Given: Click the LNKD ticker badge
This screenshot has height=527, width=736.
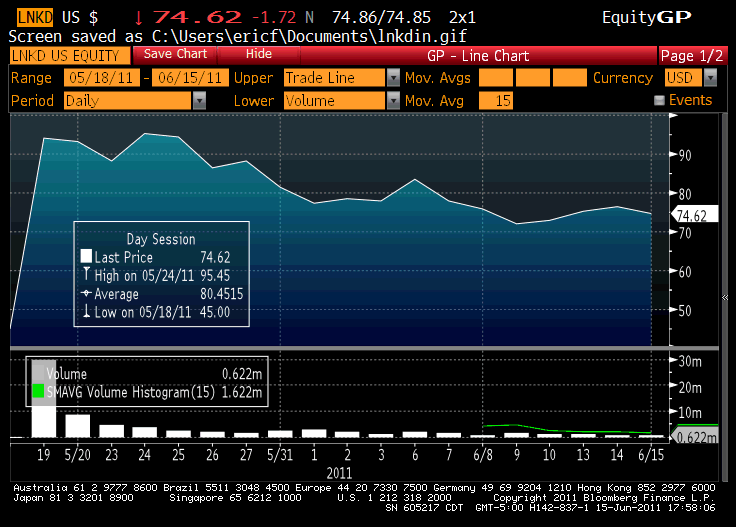Looking at the screenshot, I should (x=35, y=17).
